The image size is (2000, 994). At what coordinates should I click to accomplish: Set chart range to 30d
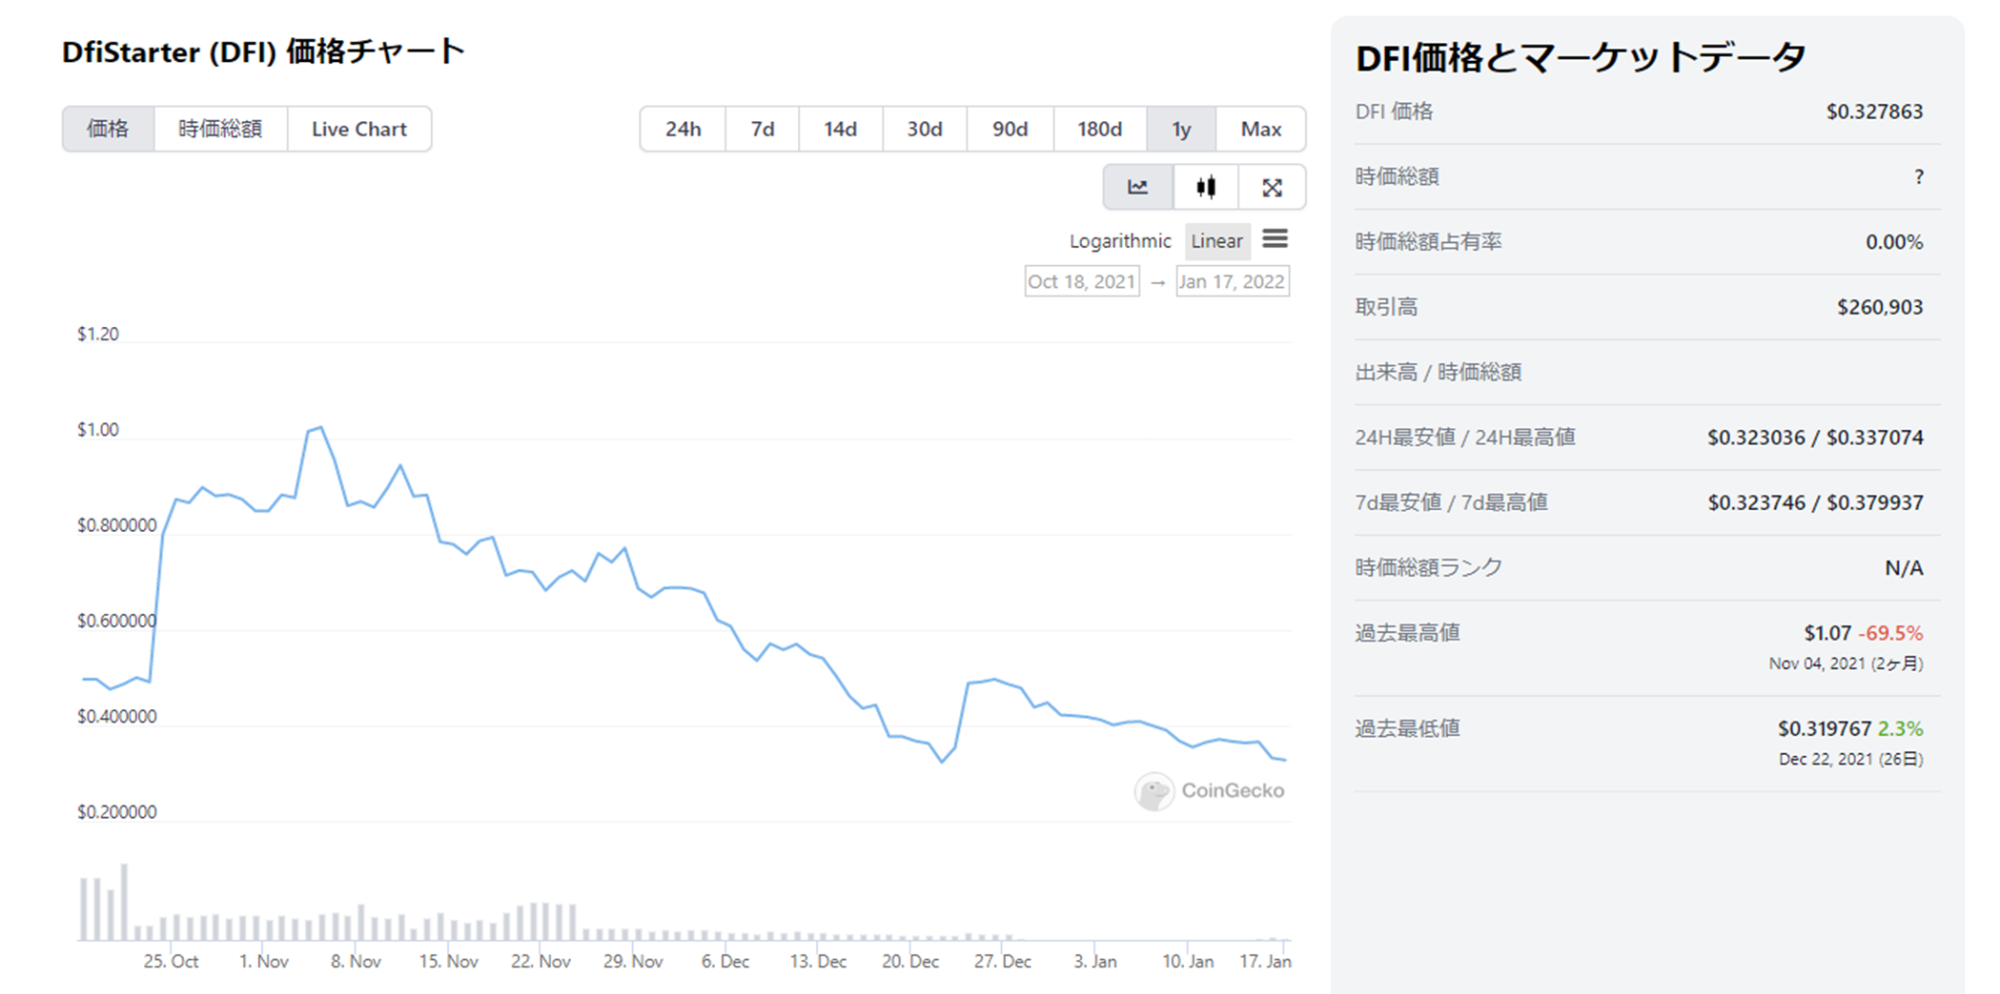pos(925,129)
